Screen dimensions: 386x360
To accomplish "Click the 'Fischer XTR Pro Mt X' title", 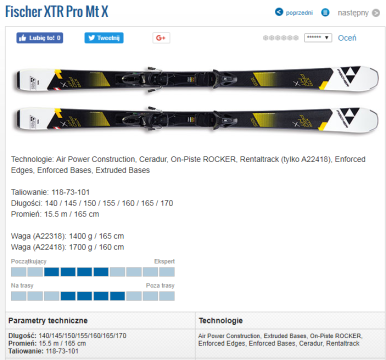I will pos(57,11).
